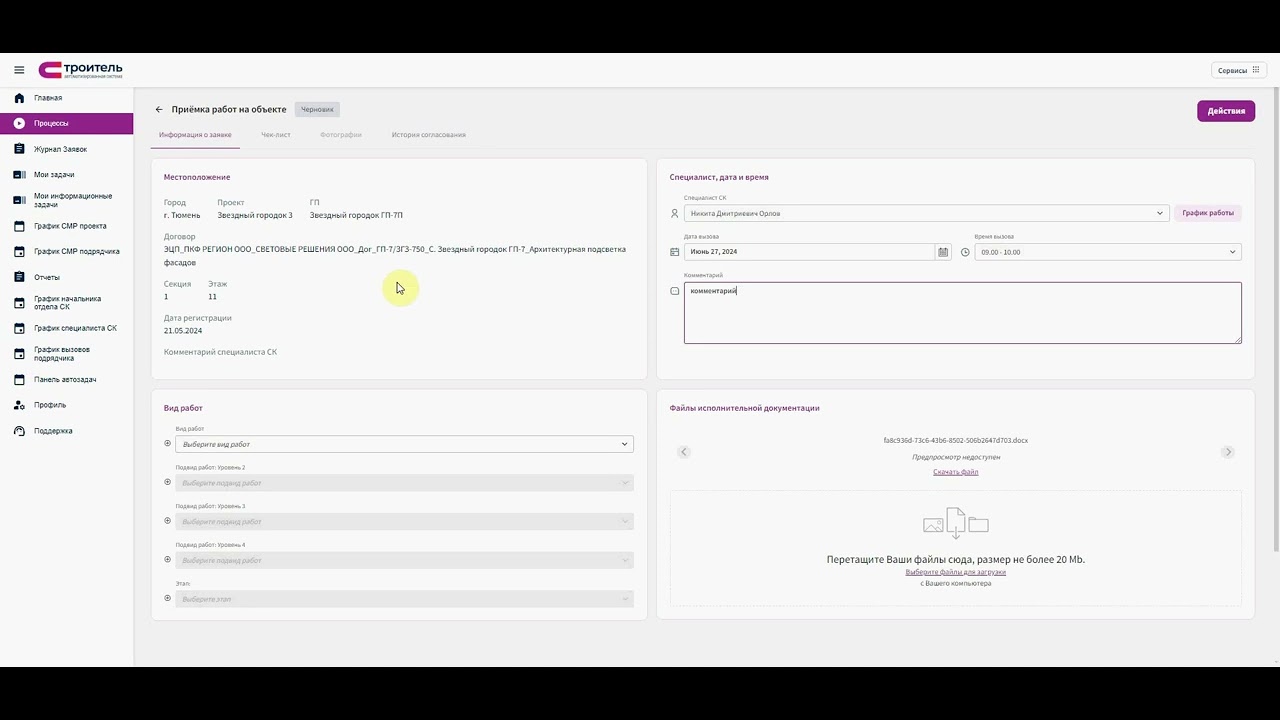Screen dimensions: 1280x720
Task: Click the file name fa8c936d docx
Action: (955, 440)
